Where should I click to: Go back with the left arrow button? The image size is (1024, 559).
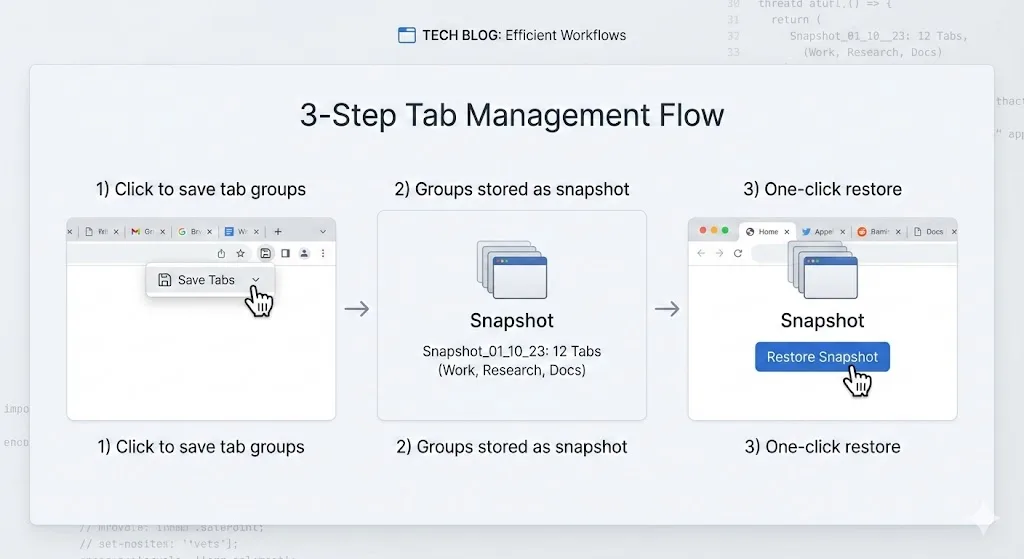[701, 253]
